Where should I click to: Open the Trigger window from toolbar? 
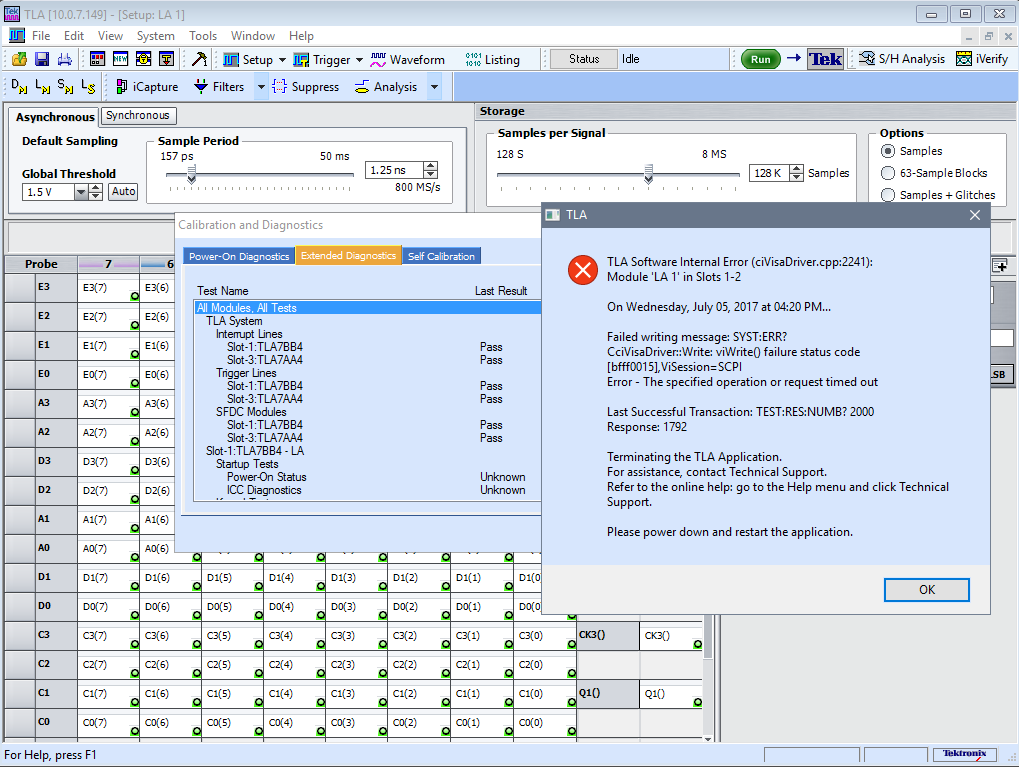click(322, 60)
